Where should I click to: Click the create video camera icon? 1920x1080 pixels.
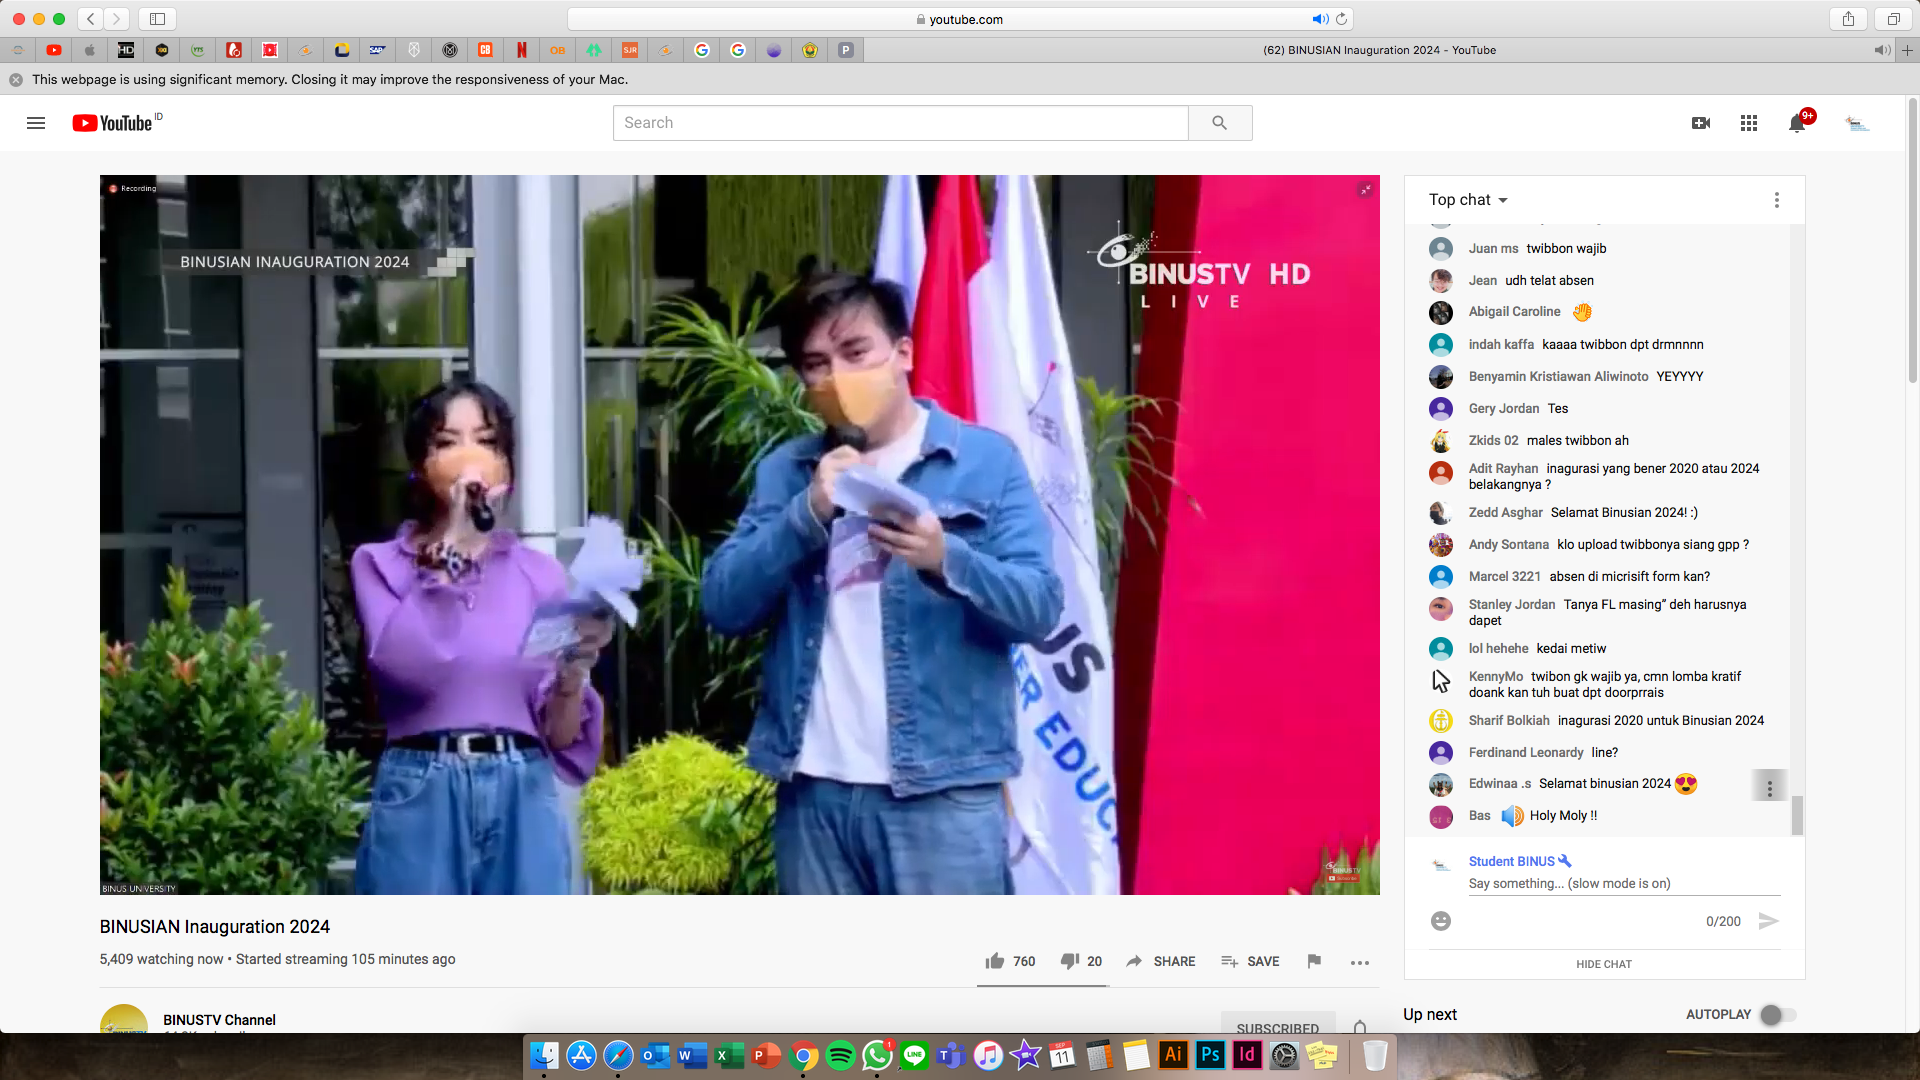[x=1700, y=123]
